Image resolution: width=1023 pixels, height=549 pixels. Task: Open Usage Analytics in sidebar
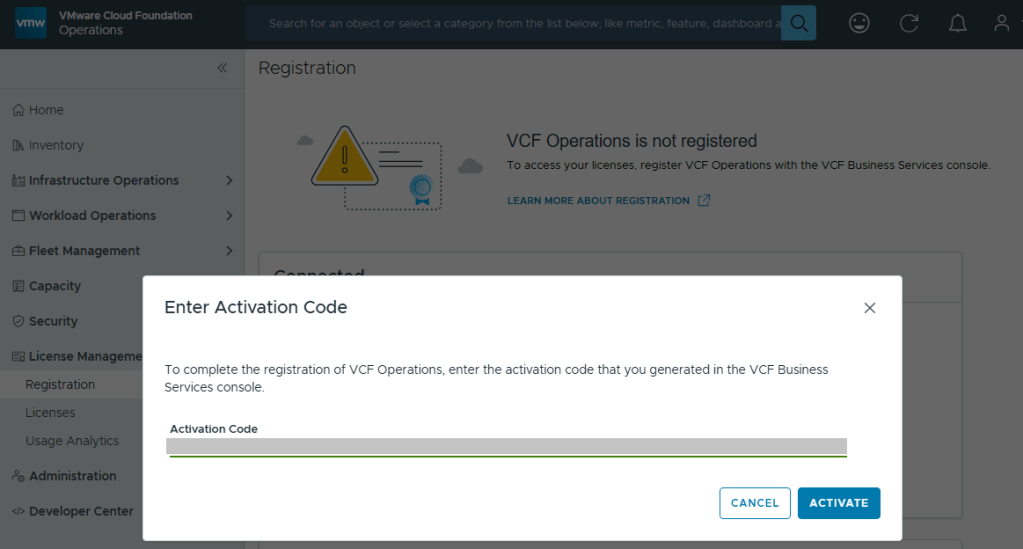[72, 441]
